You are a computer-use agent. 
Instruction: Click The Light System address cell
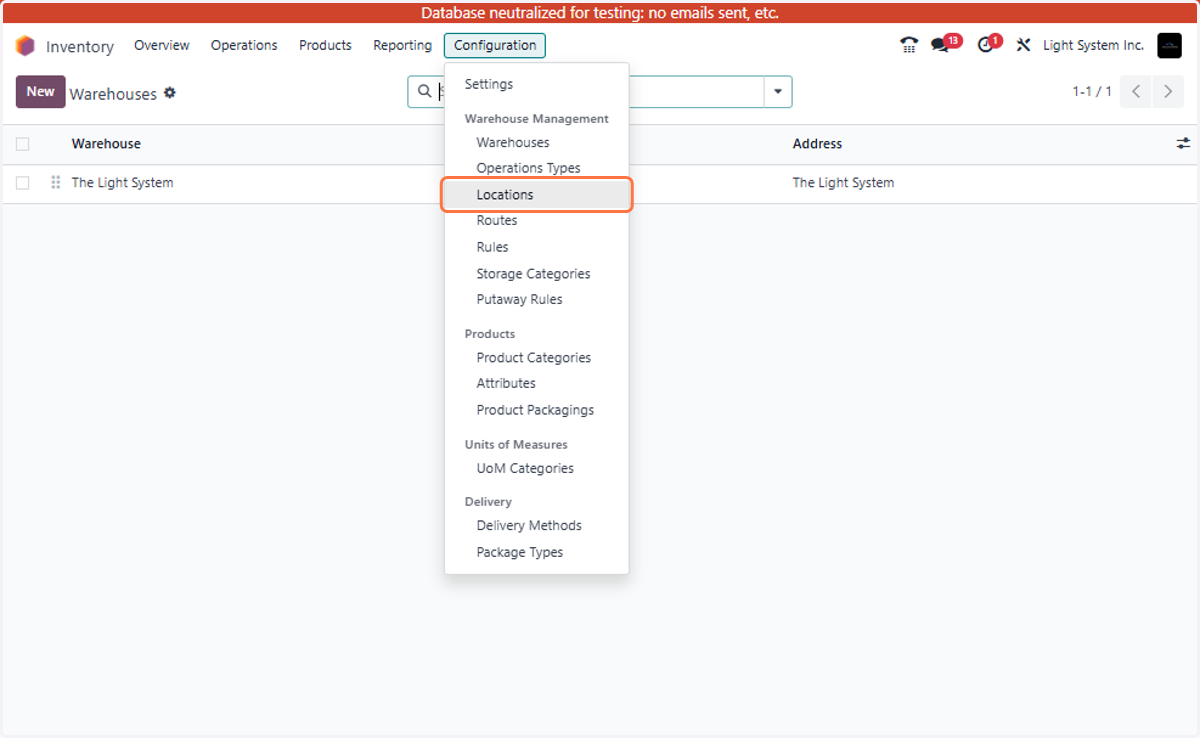point(843,183)
